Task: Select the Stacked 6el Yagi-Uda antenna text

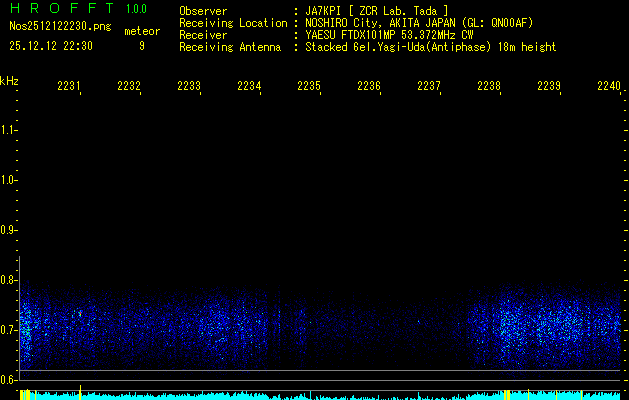Action: (430, 47)
